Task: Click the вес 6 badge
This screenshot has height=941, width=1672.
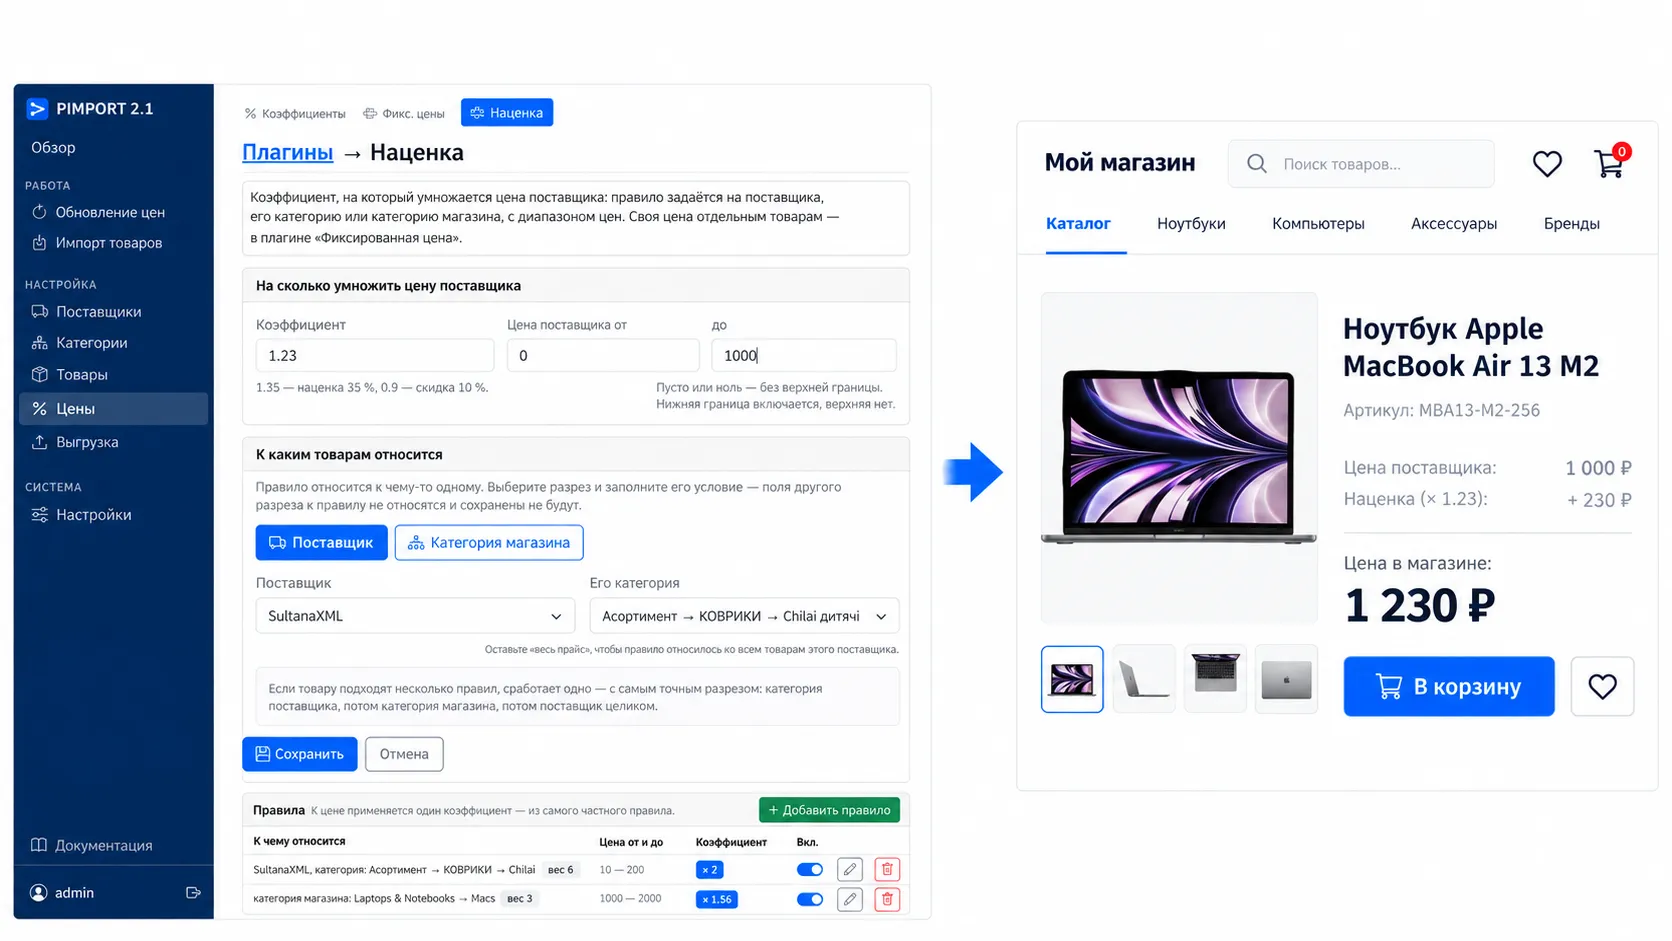Action: (561, 870)
